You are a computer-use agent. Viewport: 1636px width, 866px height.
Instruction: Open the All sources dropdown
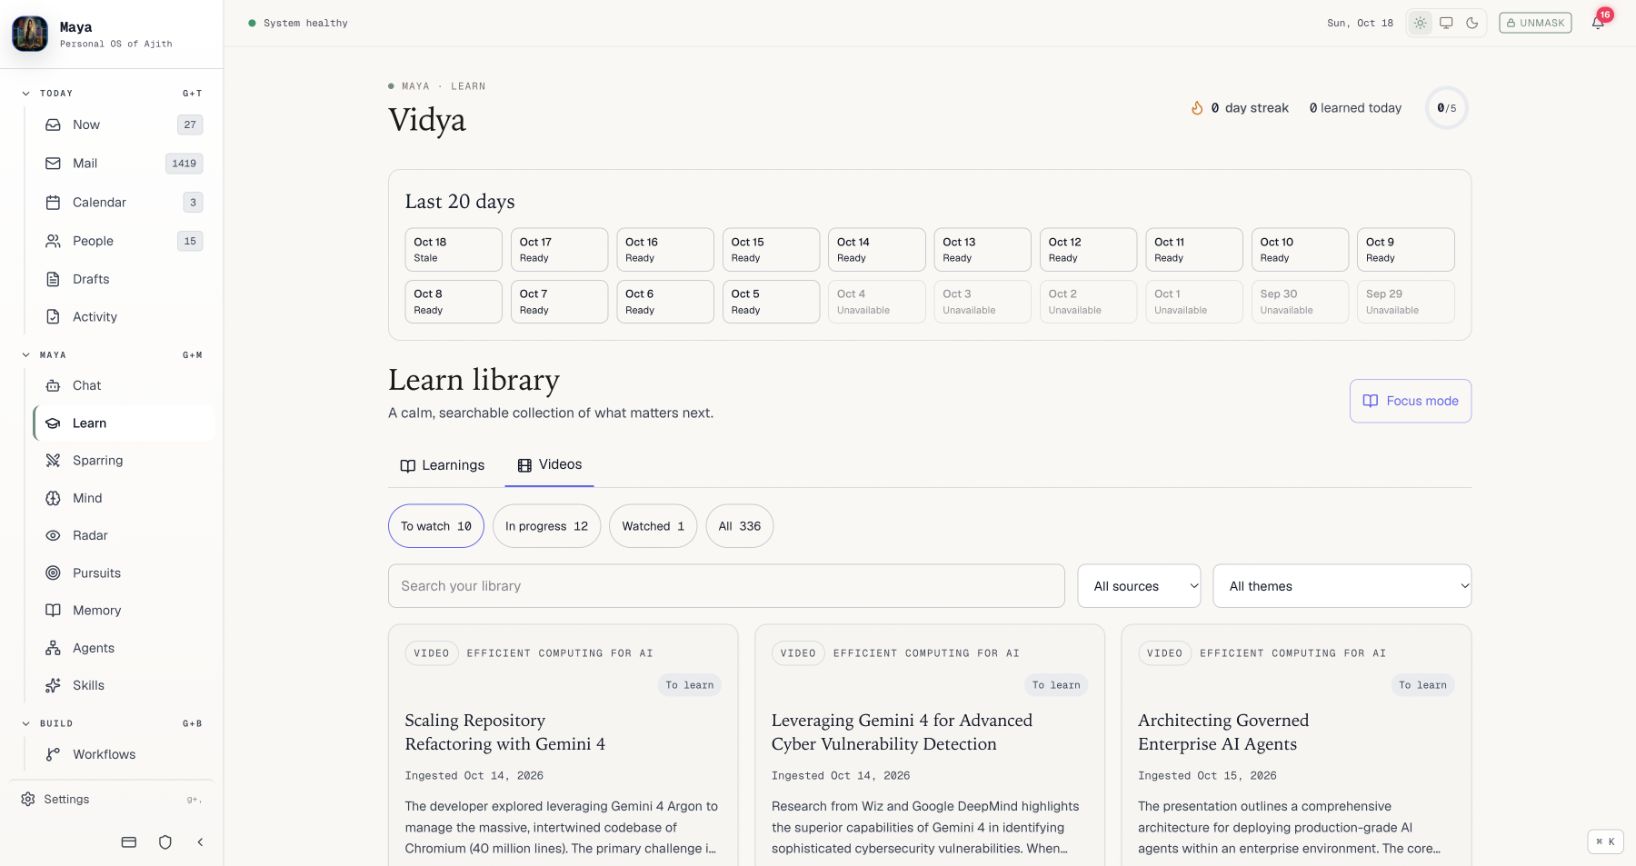pyautogui.click(x=1139, y=586)
